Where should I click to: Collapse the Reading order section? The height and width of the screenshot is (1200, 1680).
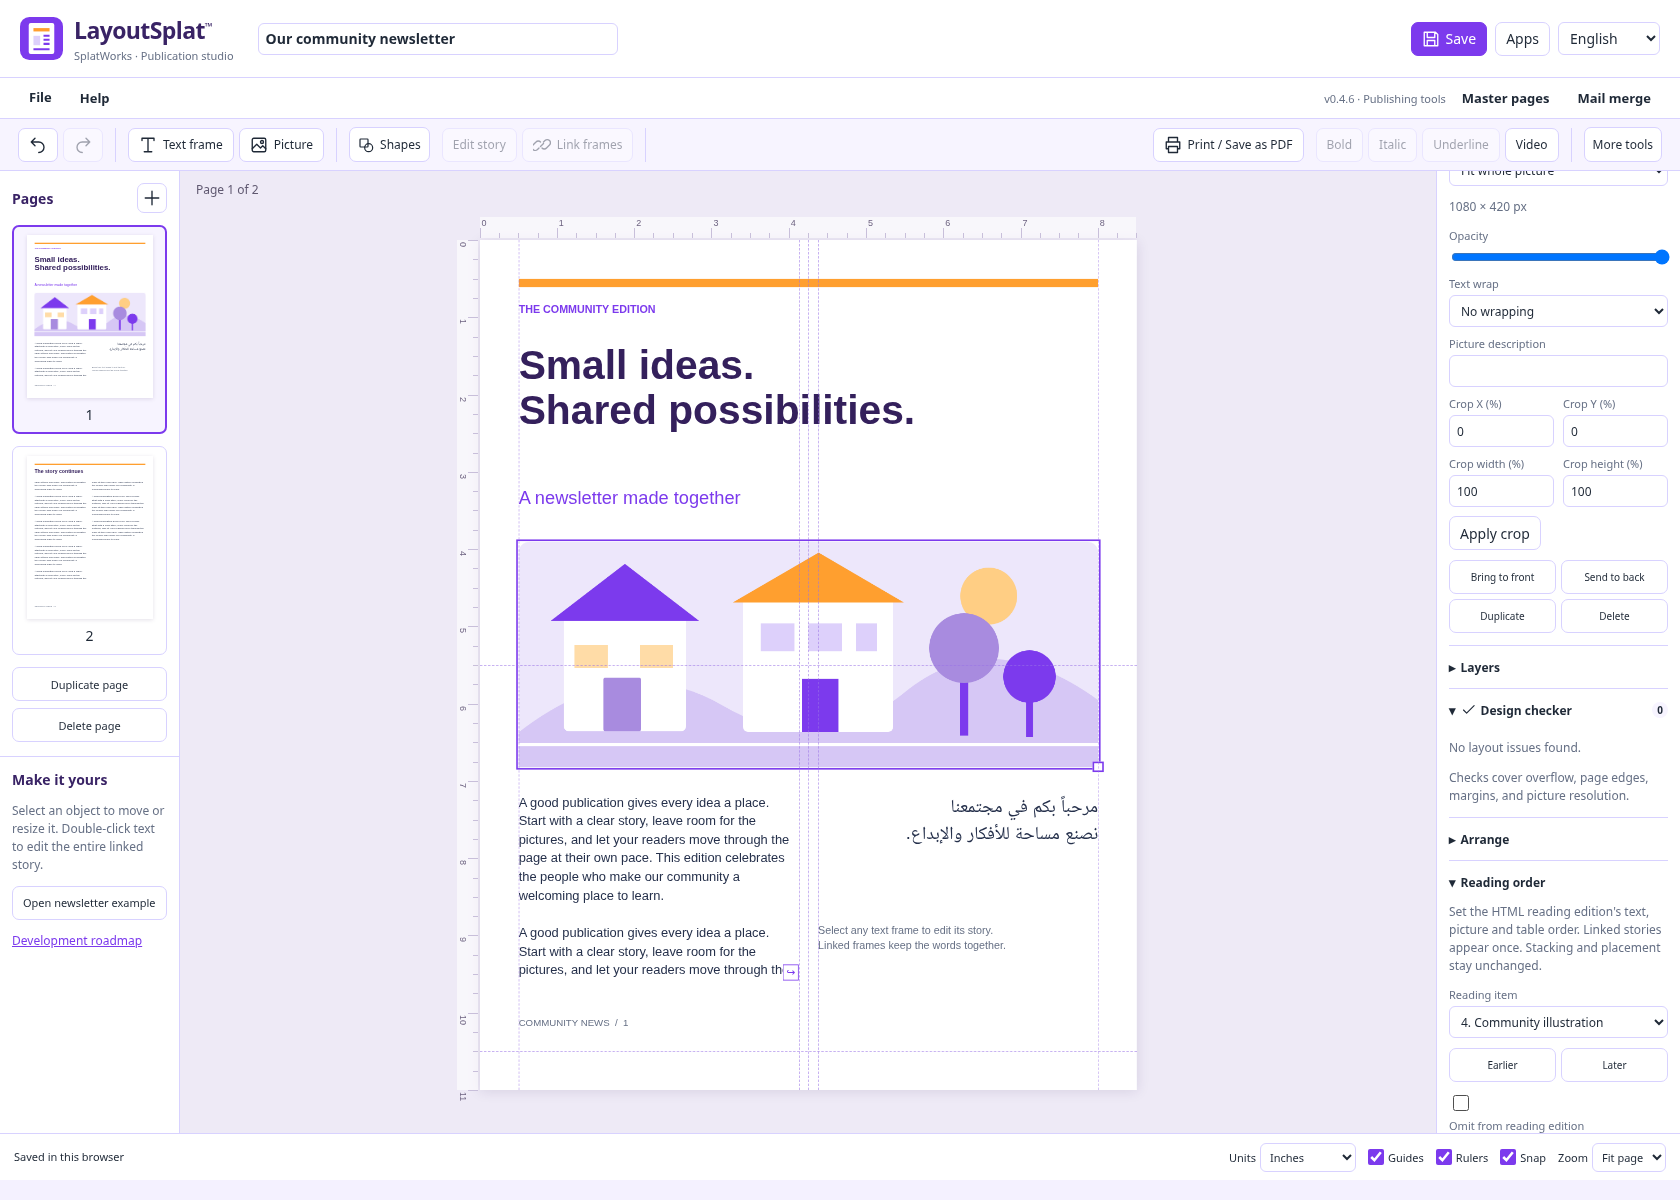point(1558,883)
